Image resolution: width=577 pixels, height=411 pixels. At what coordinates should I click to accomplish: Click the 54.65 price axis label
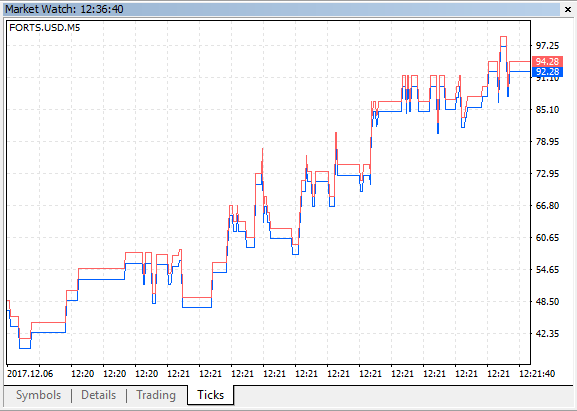tap(547, 270)
